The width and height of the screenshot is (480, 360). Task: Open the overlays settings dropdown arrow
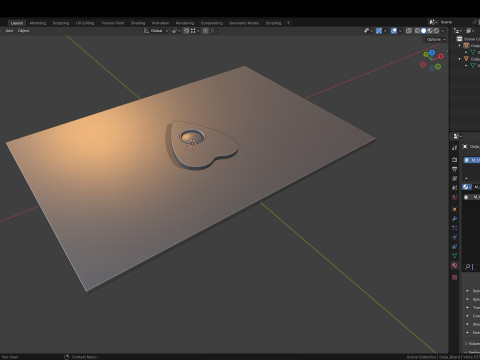coord(400,31)
